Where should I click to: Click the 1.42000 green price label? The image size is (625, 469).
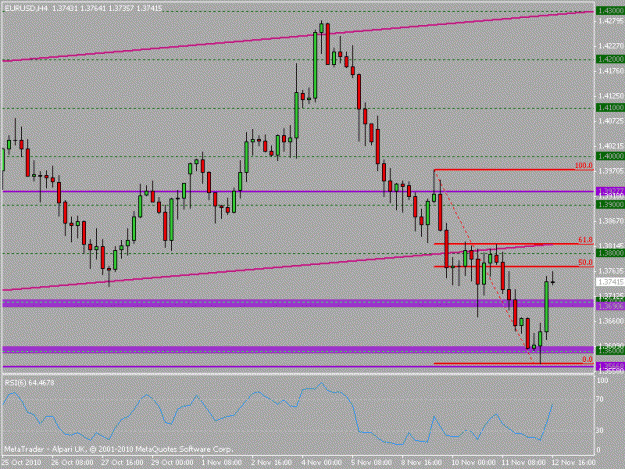point(610,59)
